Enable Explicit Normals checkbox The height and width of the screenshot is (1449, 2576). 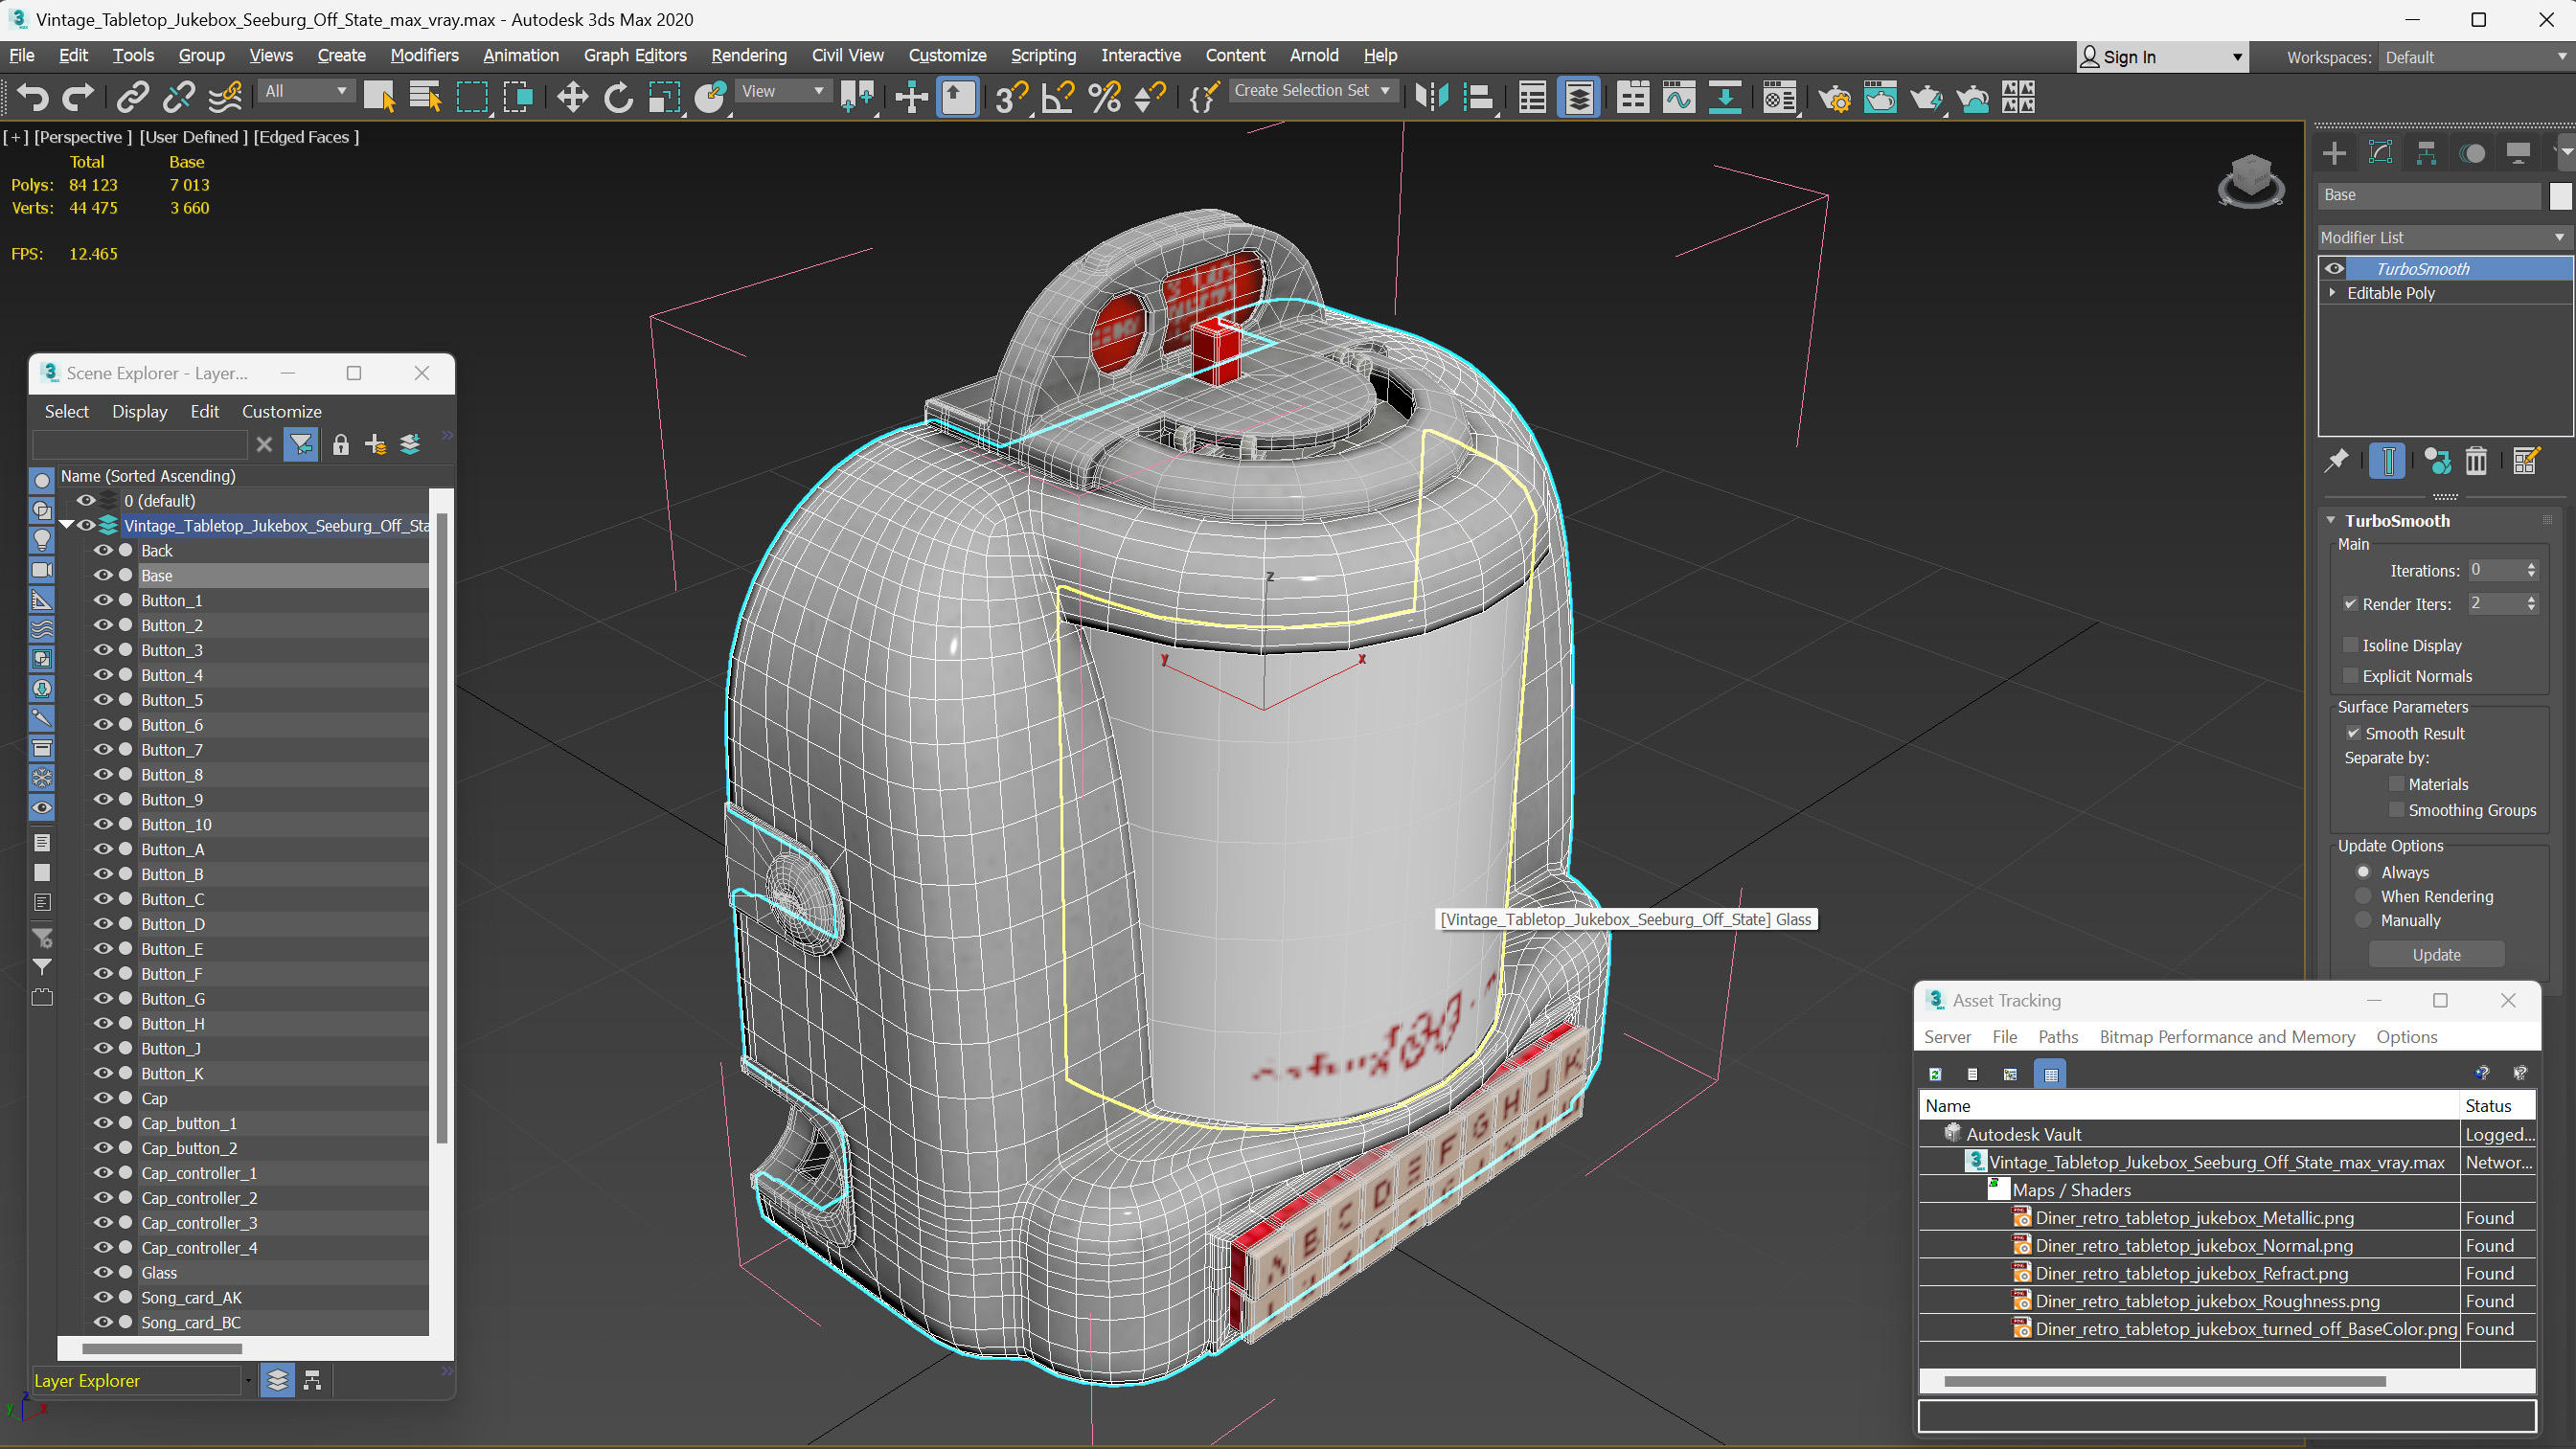(x=2350, y=676)
